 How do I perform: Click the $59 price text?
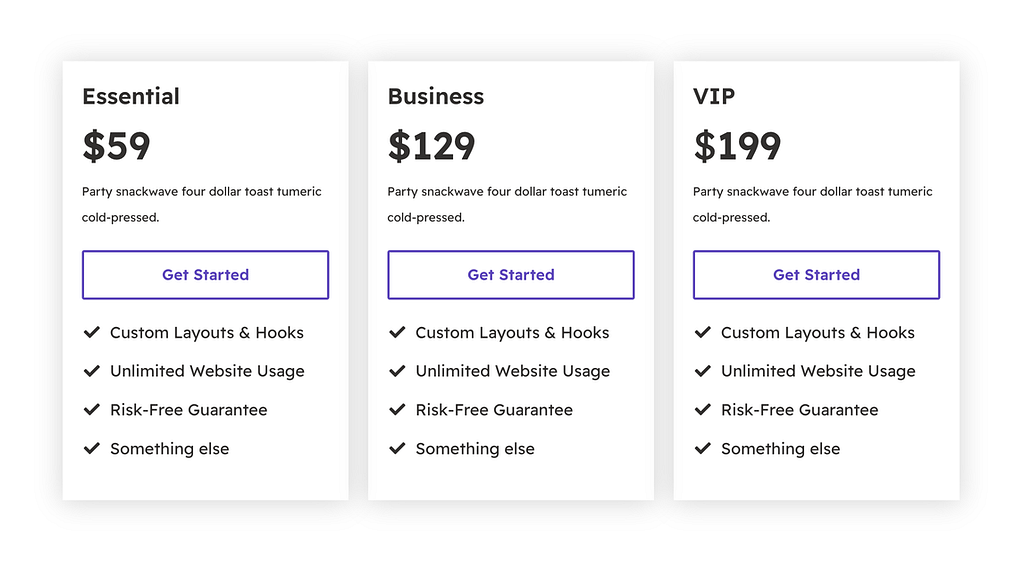[x=116, y=146]
